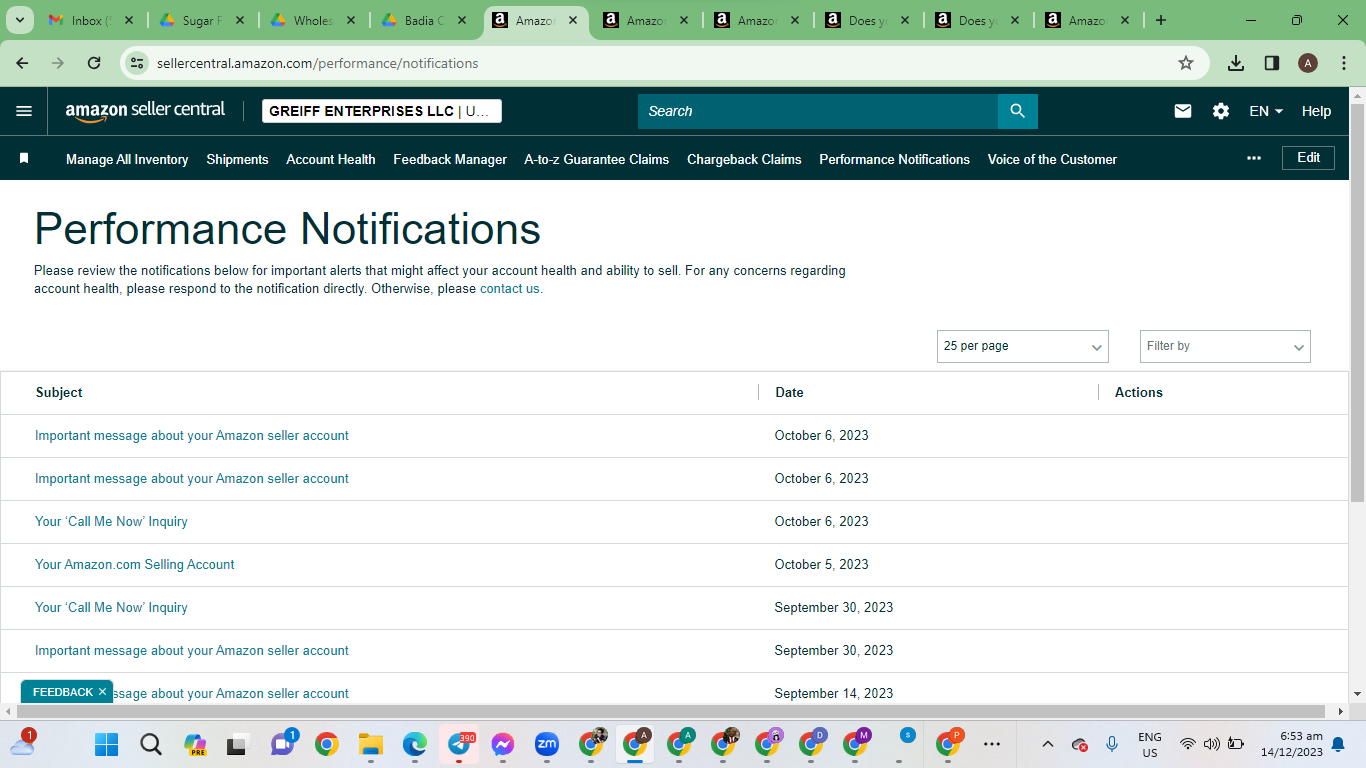Open the taskbar clock and date

[1292, 744]
